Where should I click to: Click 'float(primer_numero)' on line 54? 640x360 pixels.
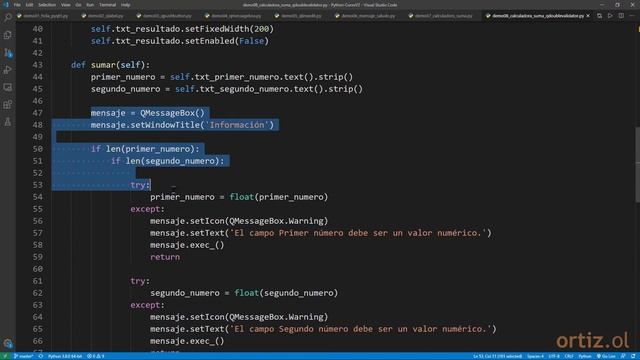click(x=278, y=197)
